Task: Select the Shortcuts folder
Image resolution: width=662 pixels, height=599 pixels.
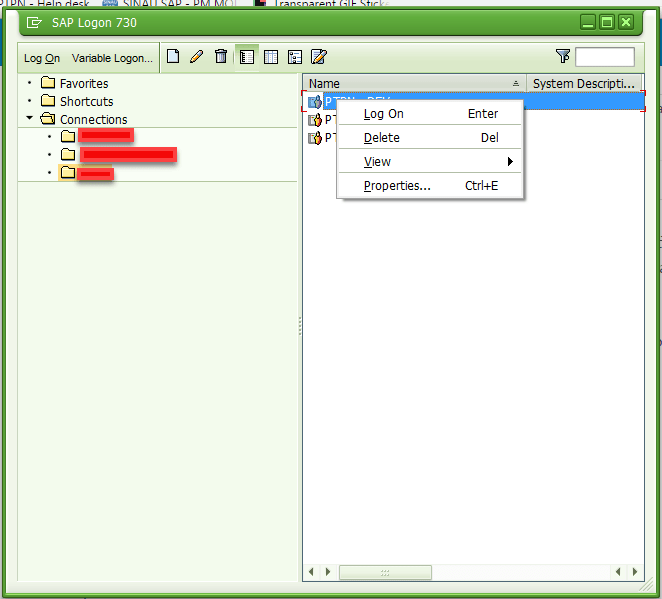Action: pos(86,102)
